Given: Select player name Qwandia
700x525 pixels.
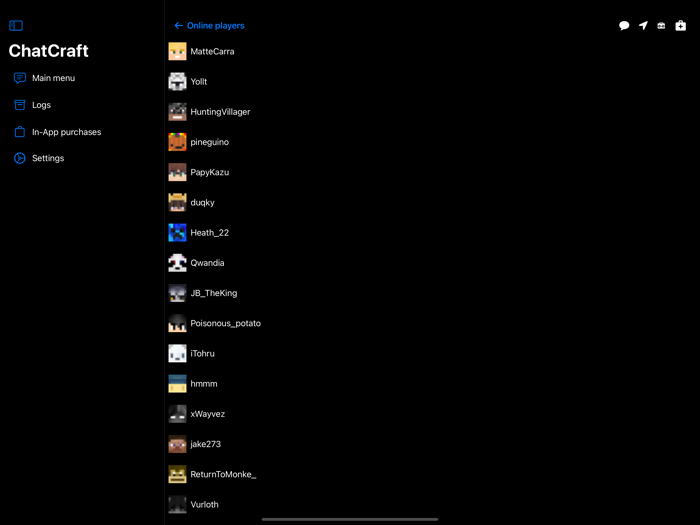Looking at the screenshot, I should click(207, 263).
